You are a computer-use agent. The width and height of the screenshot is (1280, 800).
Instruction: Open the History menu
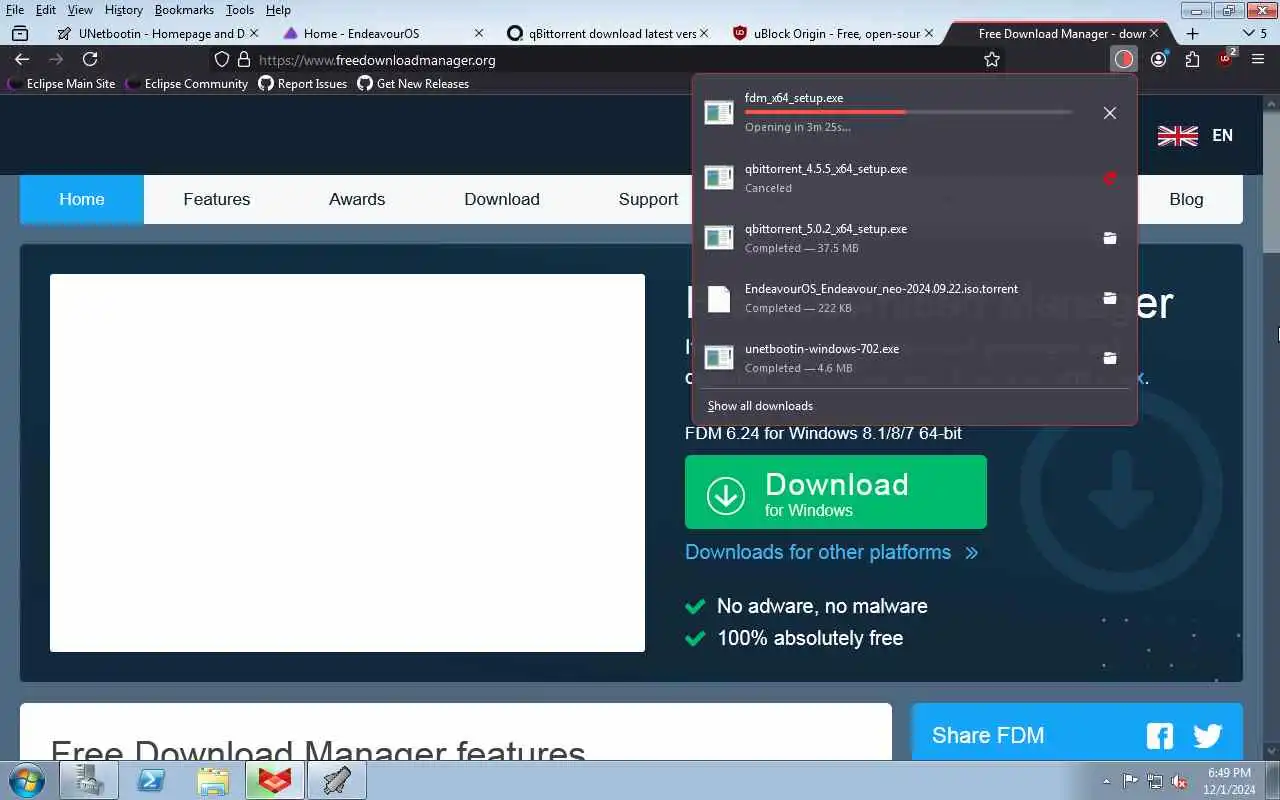[x=123, y=10]
